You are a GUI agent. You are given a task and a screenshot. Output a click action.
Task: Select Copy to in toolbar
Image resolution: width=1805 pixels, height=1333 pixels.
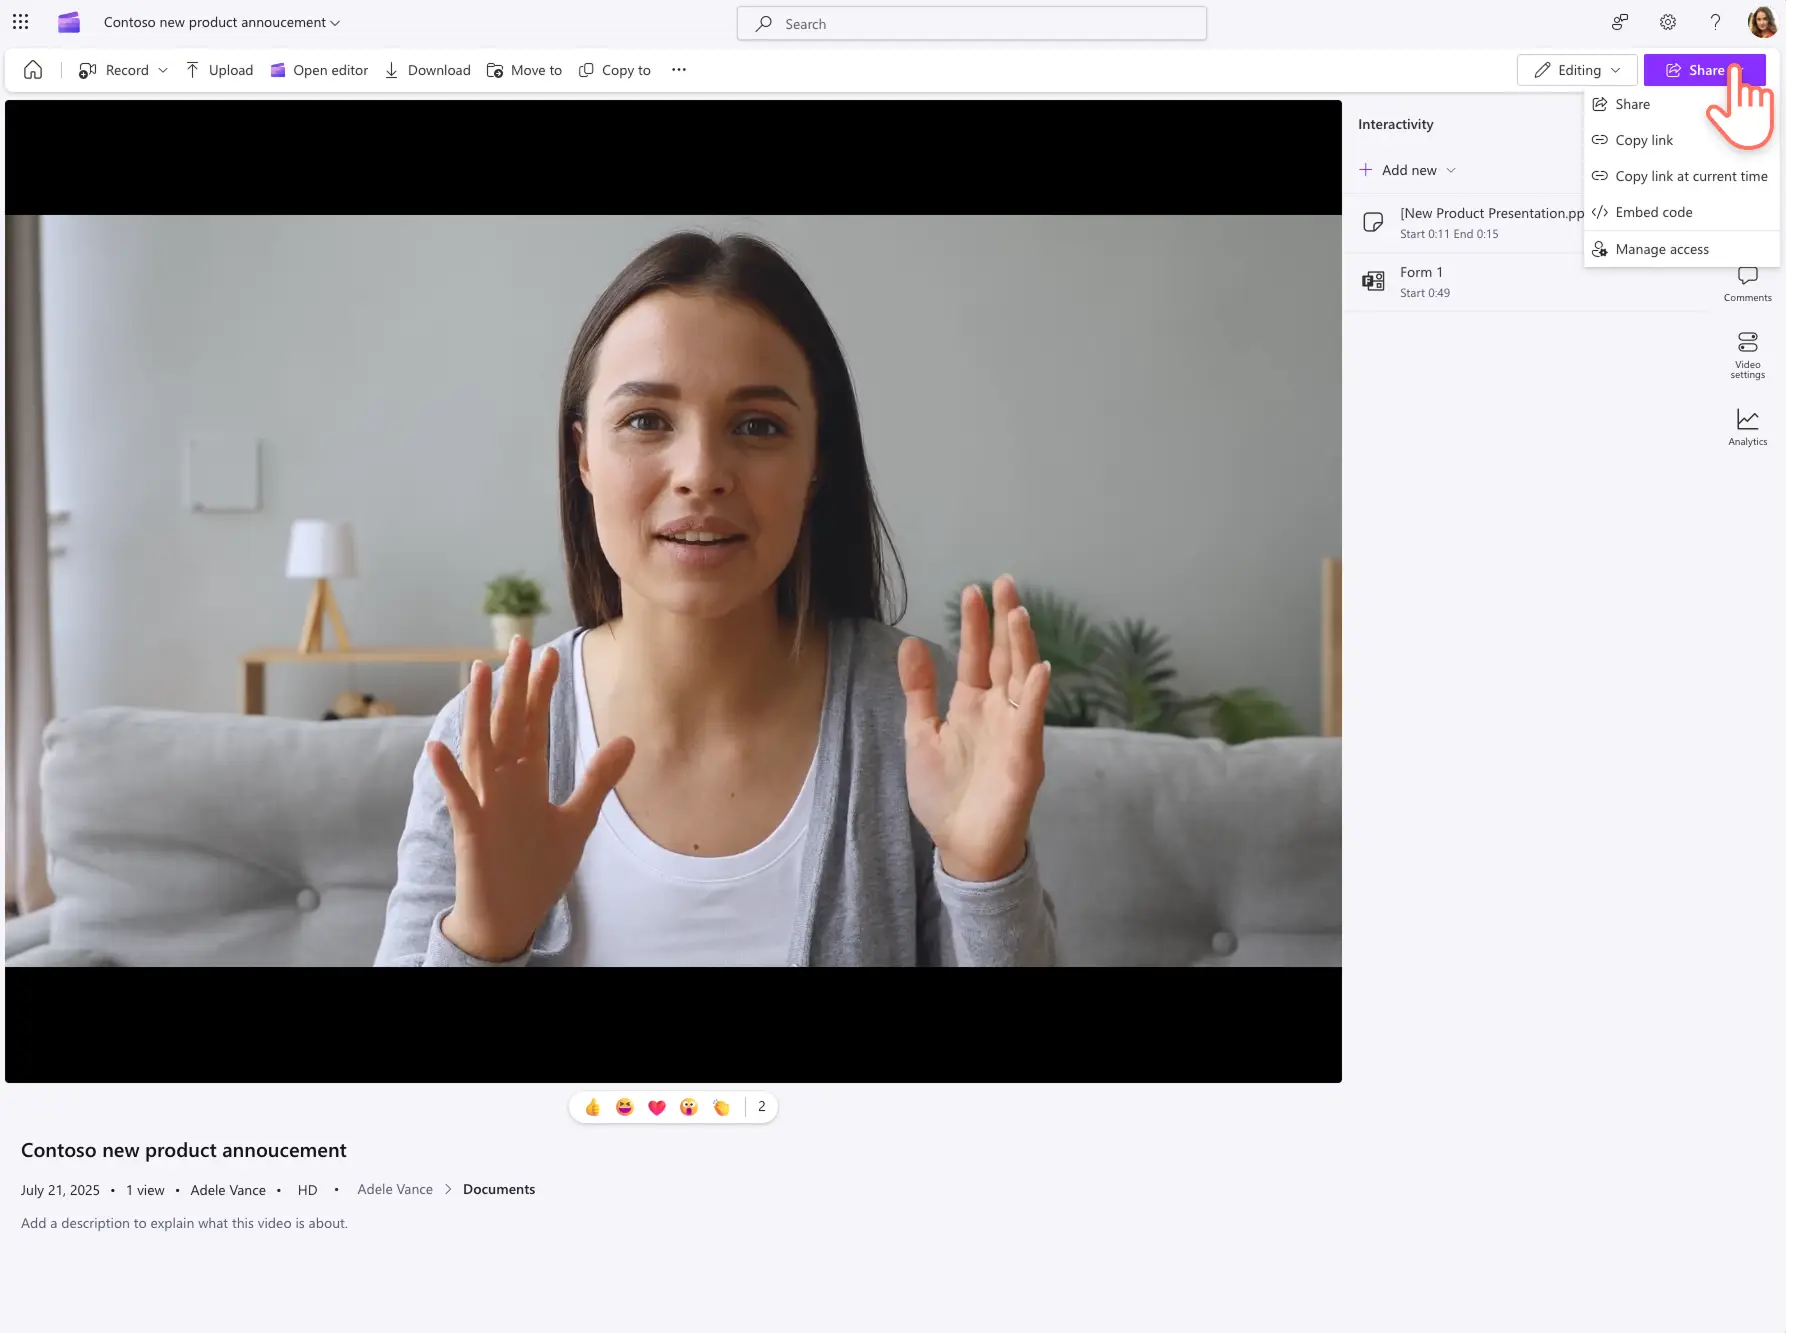[x=614, y=70]
